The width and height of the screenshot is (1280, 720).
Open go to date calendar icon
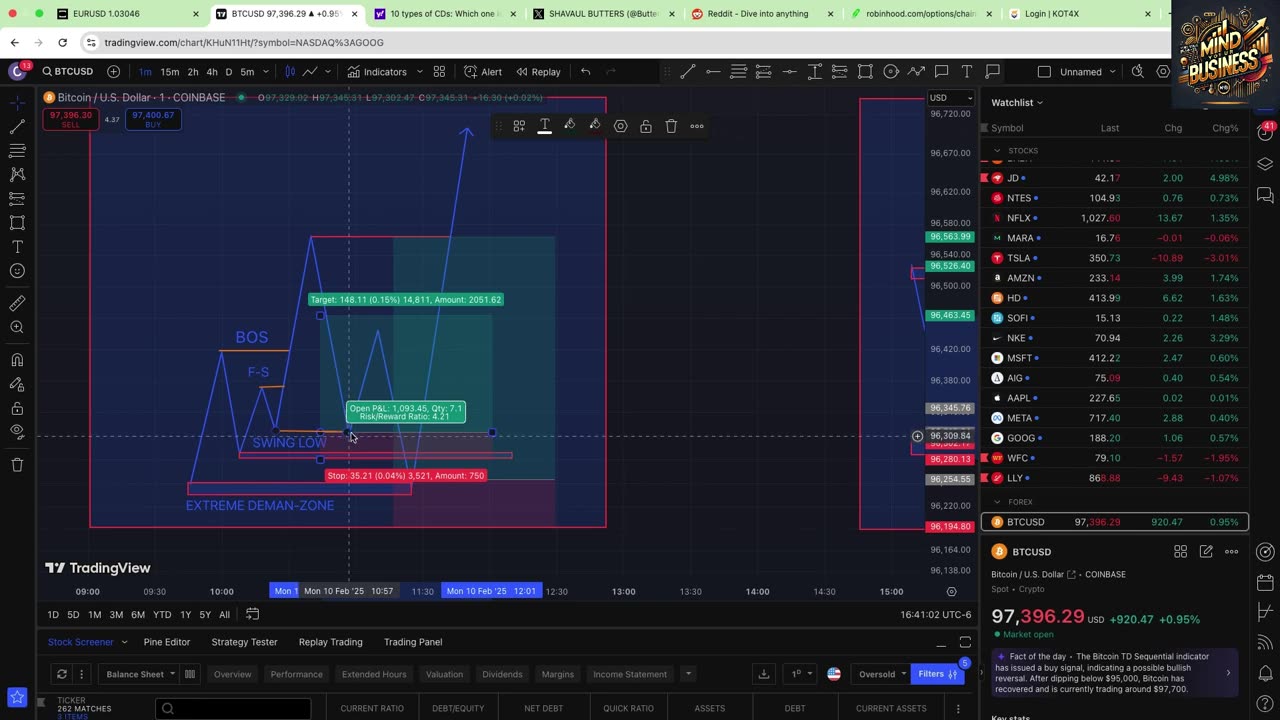[x=253, y=615]
